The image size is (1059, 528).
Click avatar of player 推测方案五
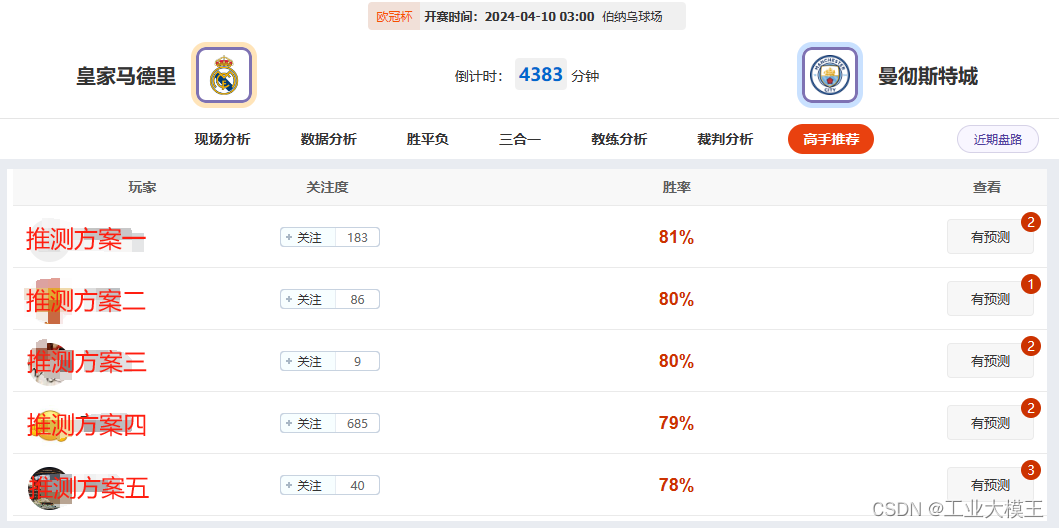[x=49, y=488]
